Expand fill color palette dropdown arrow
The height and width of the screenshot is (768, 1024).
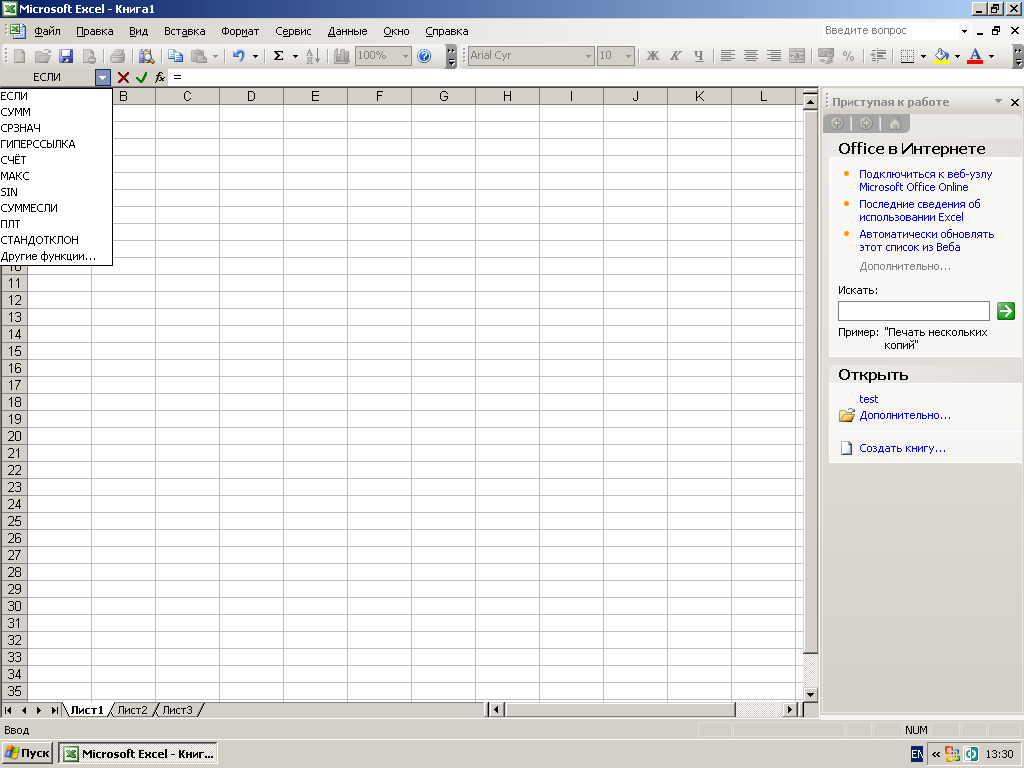tap(957, 56)
